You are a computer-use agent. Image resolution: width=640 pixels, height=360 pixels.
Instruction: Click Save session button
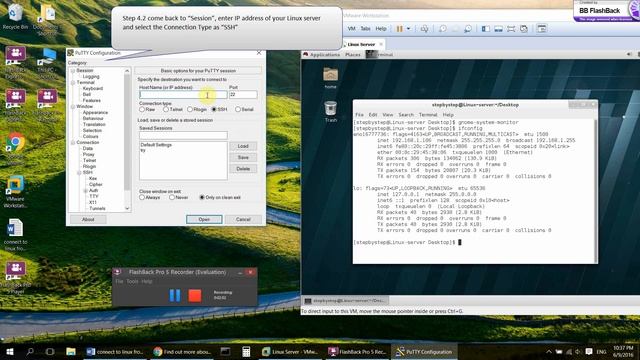click(243, 158)
